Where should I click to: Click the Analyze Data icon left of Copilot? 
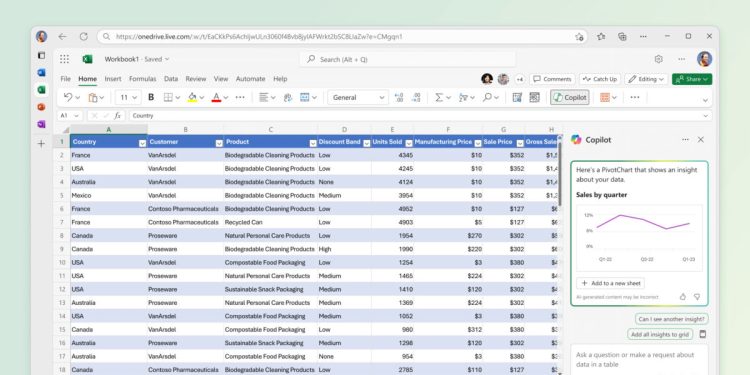tap(517, 98)
